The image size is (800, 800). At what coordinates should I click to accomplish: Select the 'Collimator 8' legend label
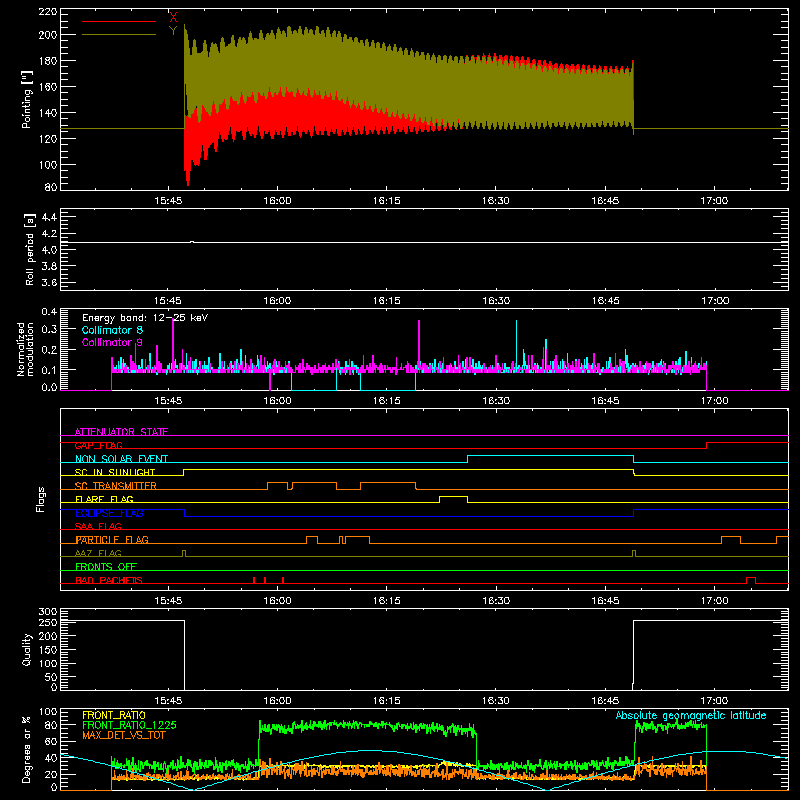pyautogui.click(x=112, y=330)
